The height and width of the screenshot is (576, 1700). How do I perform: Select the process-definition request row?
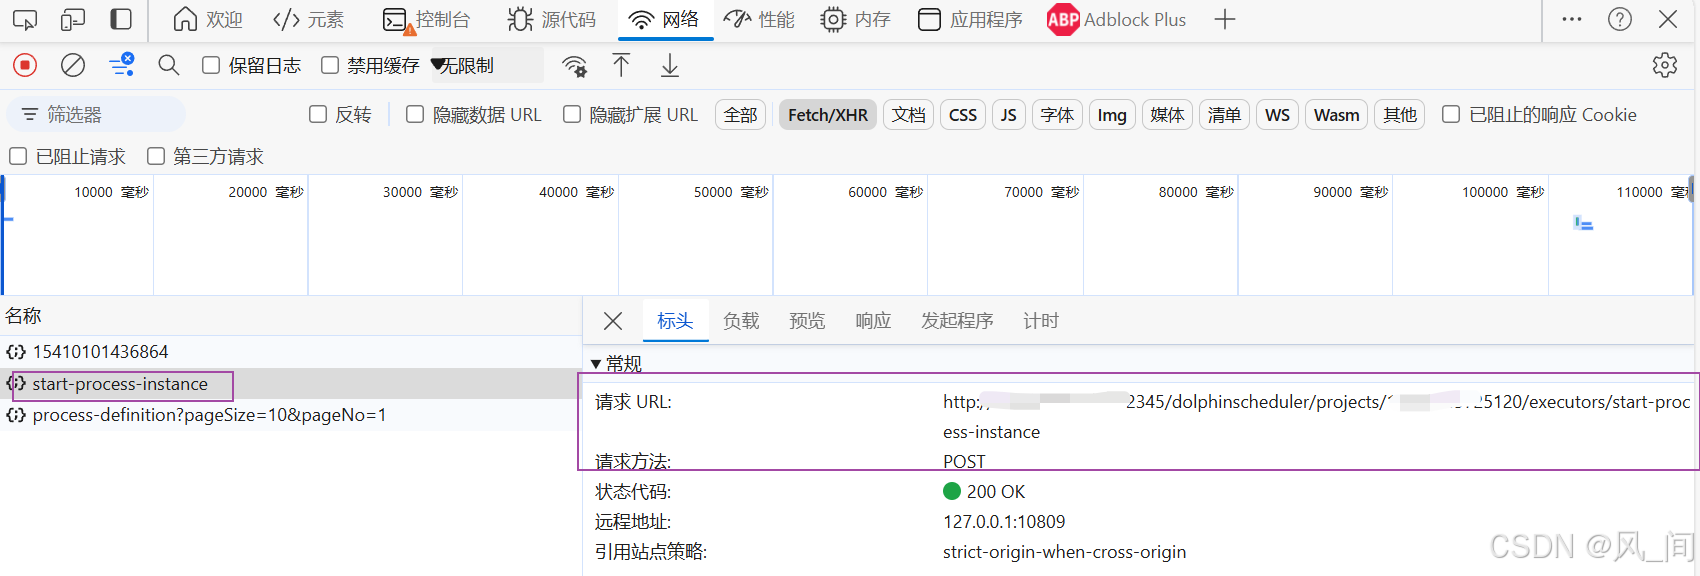coord(208,415)
